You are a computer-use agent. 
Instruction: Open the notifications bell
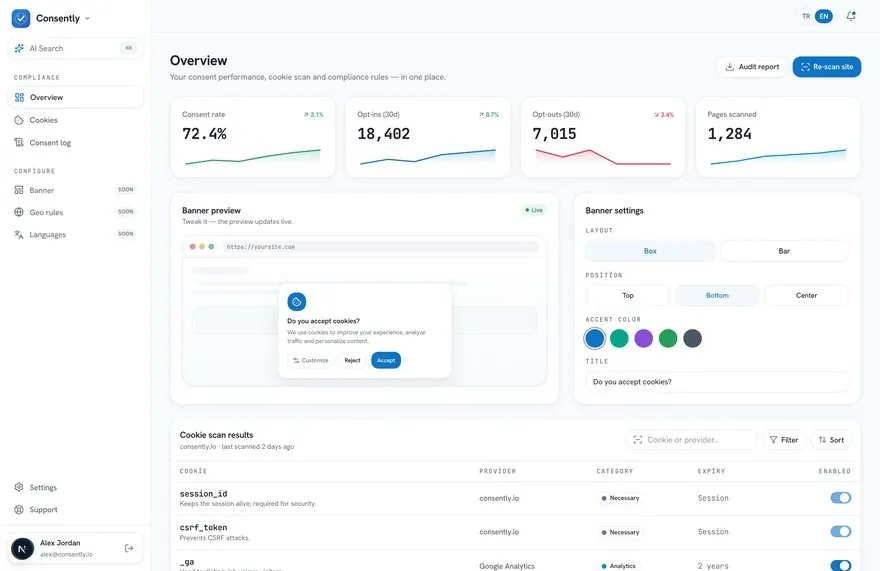click(851, 16)
